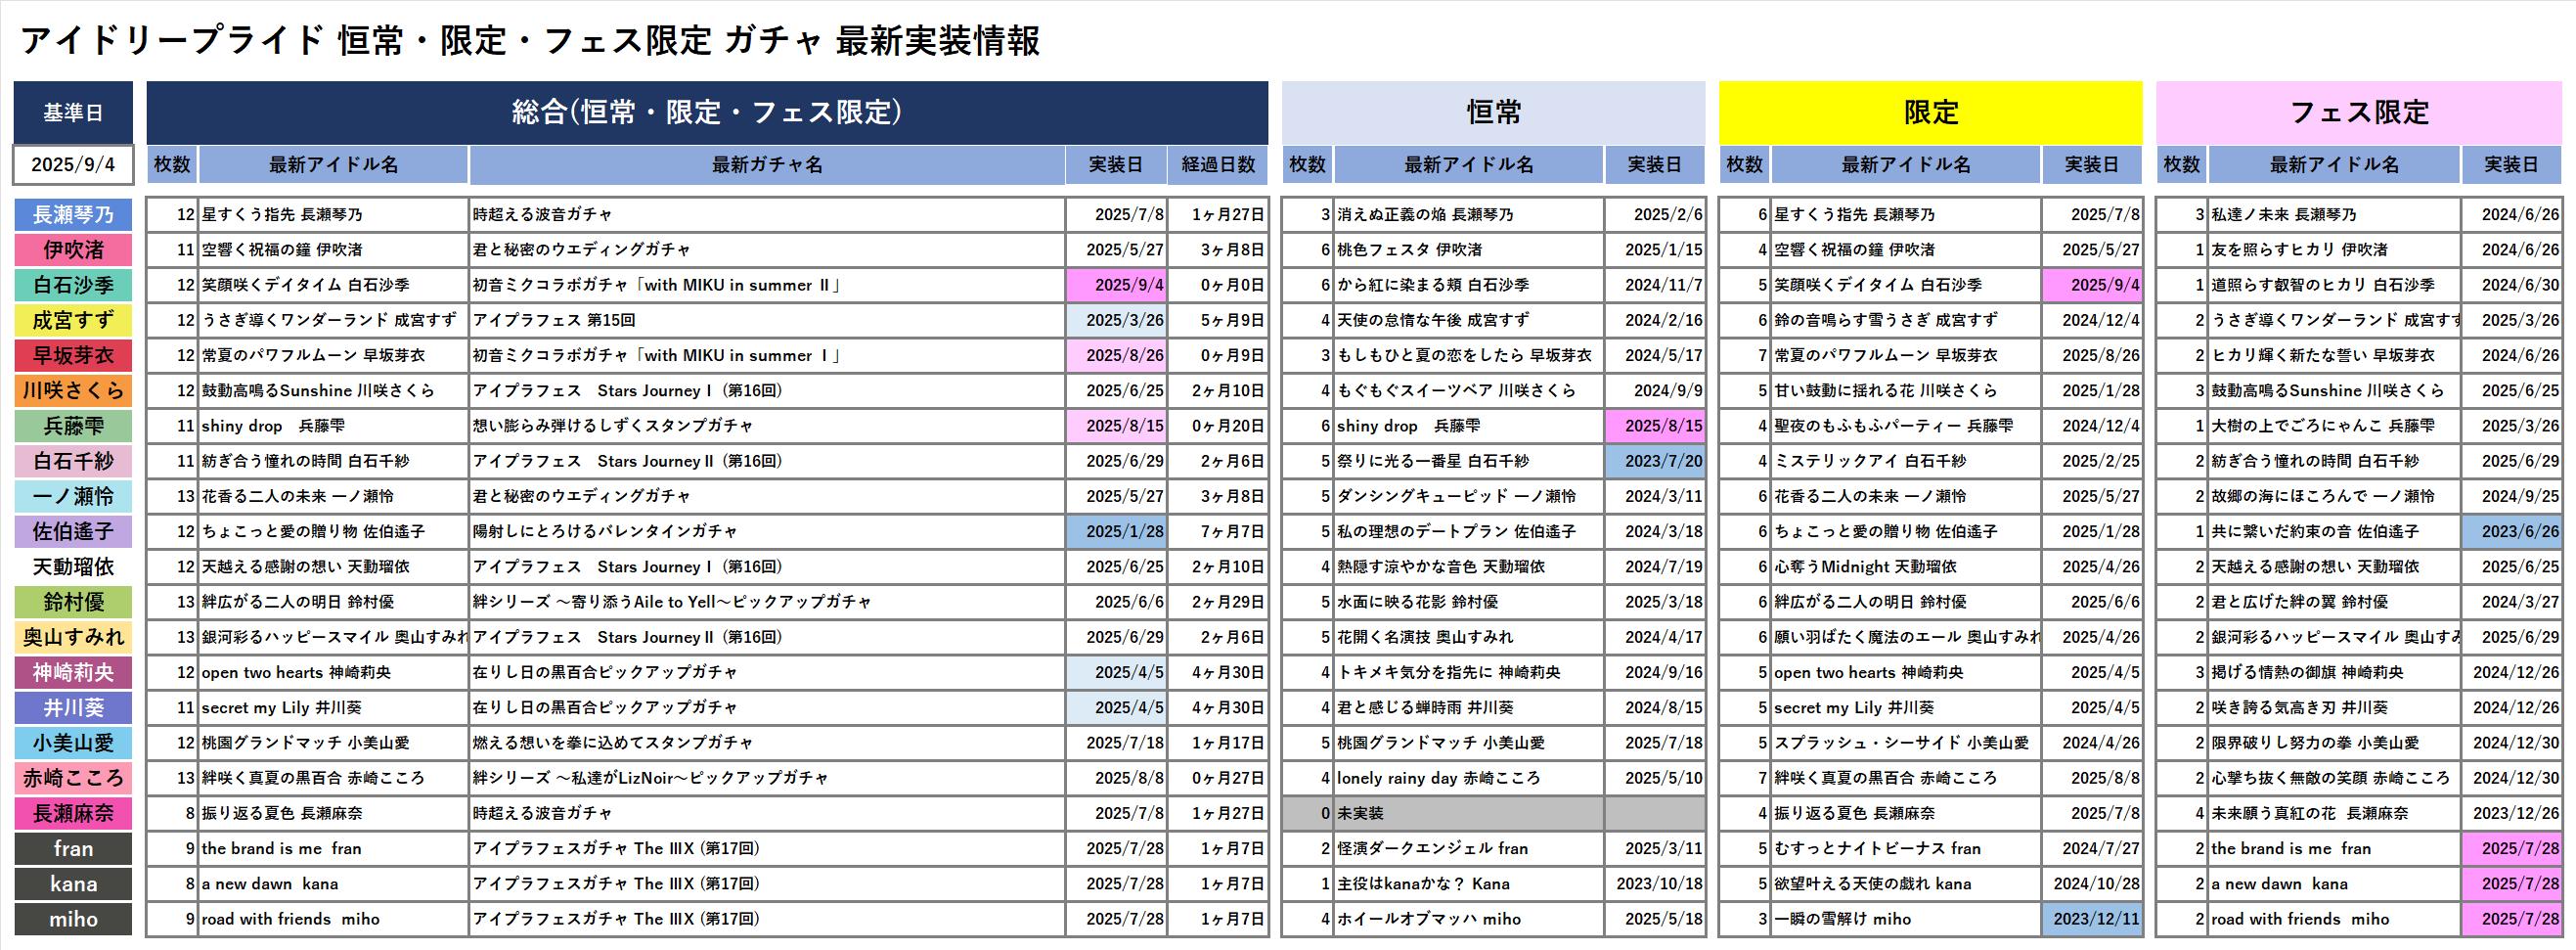
Task: Click the 基準日 date field showing 2025/9/4
Action: 73,165
